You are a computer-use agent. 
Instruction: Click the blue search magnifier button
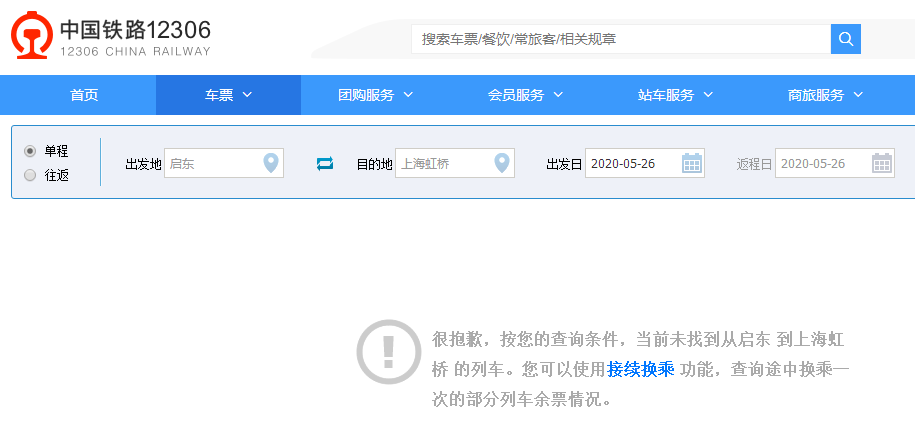(x=846, y=39)
